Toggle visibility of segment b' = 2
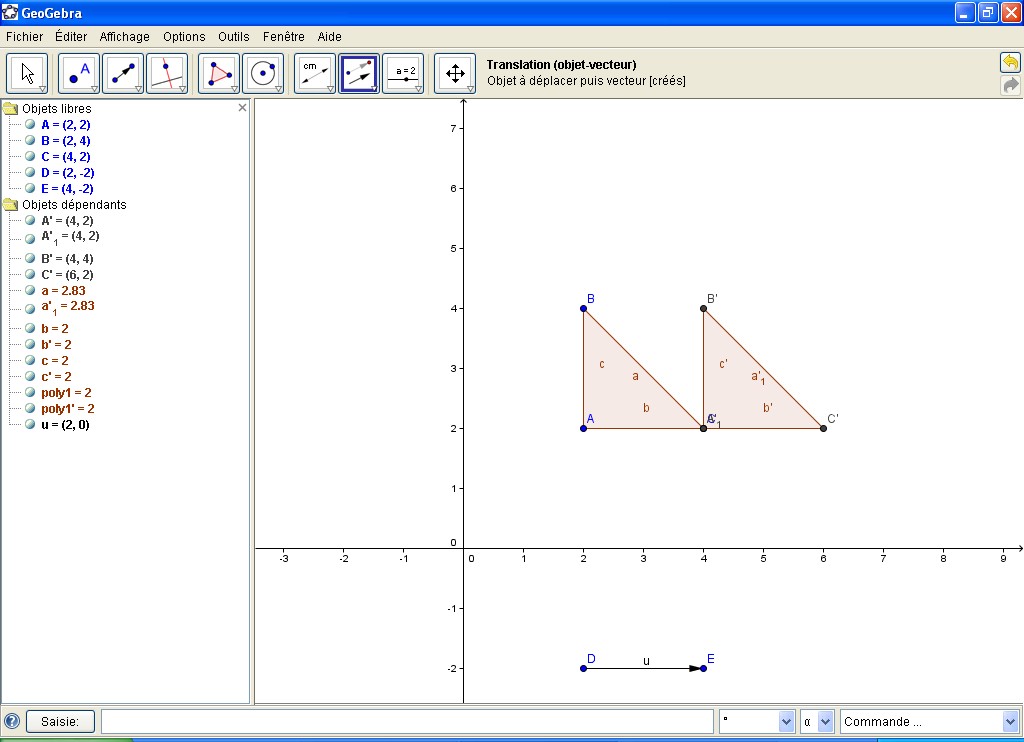The width and height of the screenshot is (1024, 742). point(30,344)
